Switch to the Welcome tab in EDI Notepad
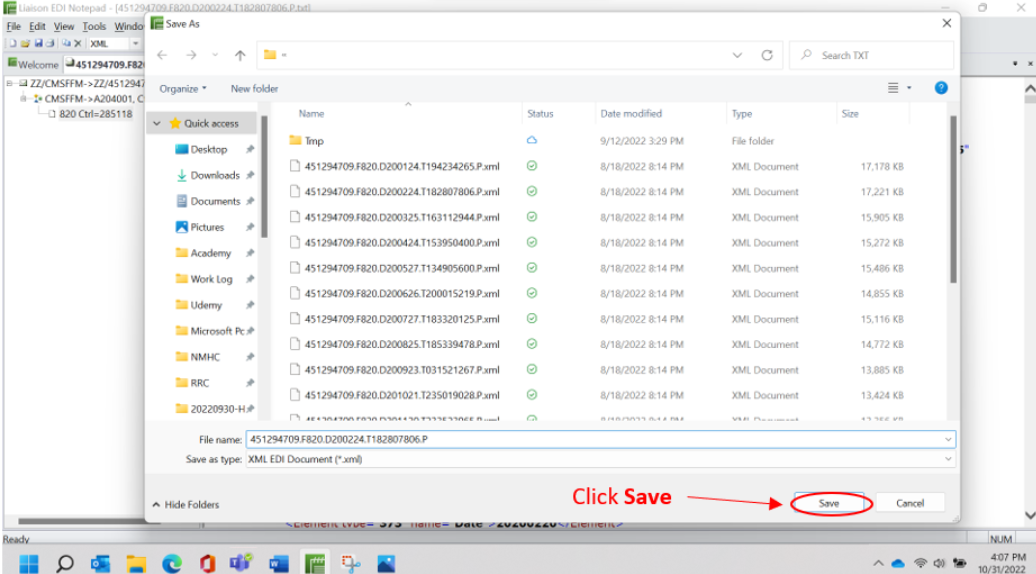Image resolution: width=1036 pixels, height=574 pixels. tap(33, 64)
